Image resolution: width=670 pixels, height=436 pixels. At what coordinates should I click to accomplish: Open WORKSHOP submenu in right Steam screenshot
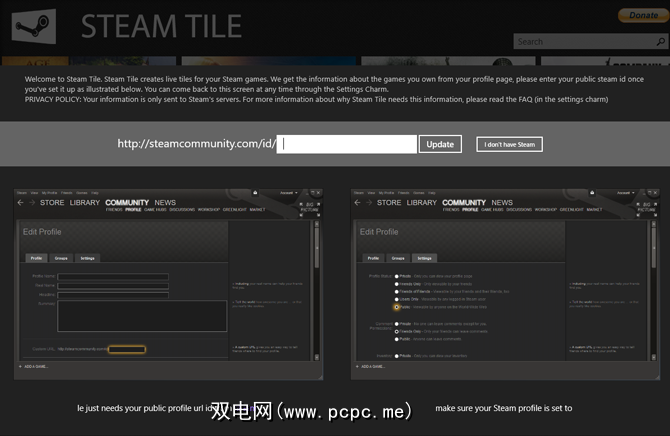point(546,210)
